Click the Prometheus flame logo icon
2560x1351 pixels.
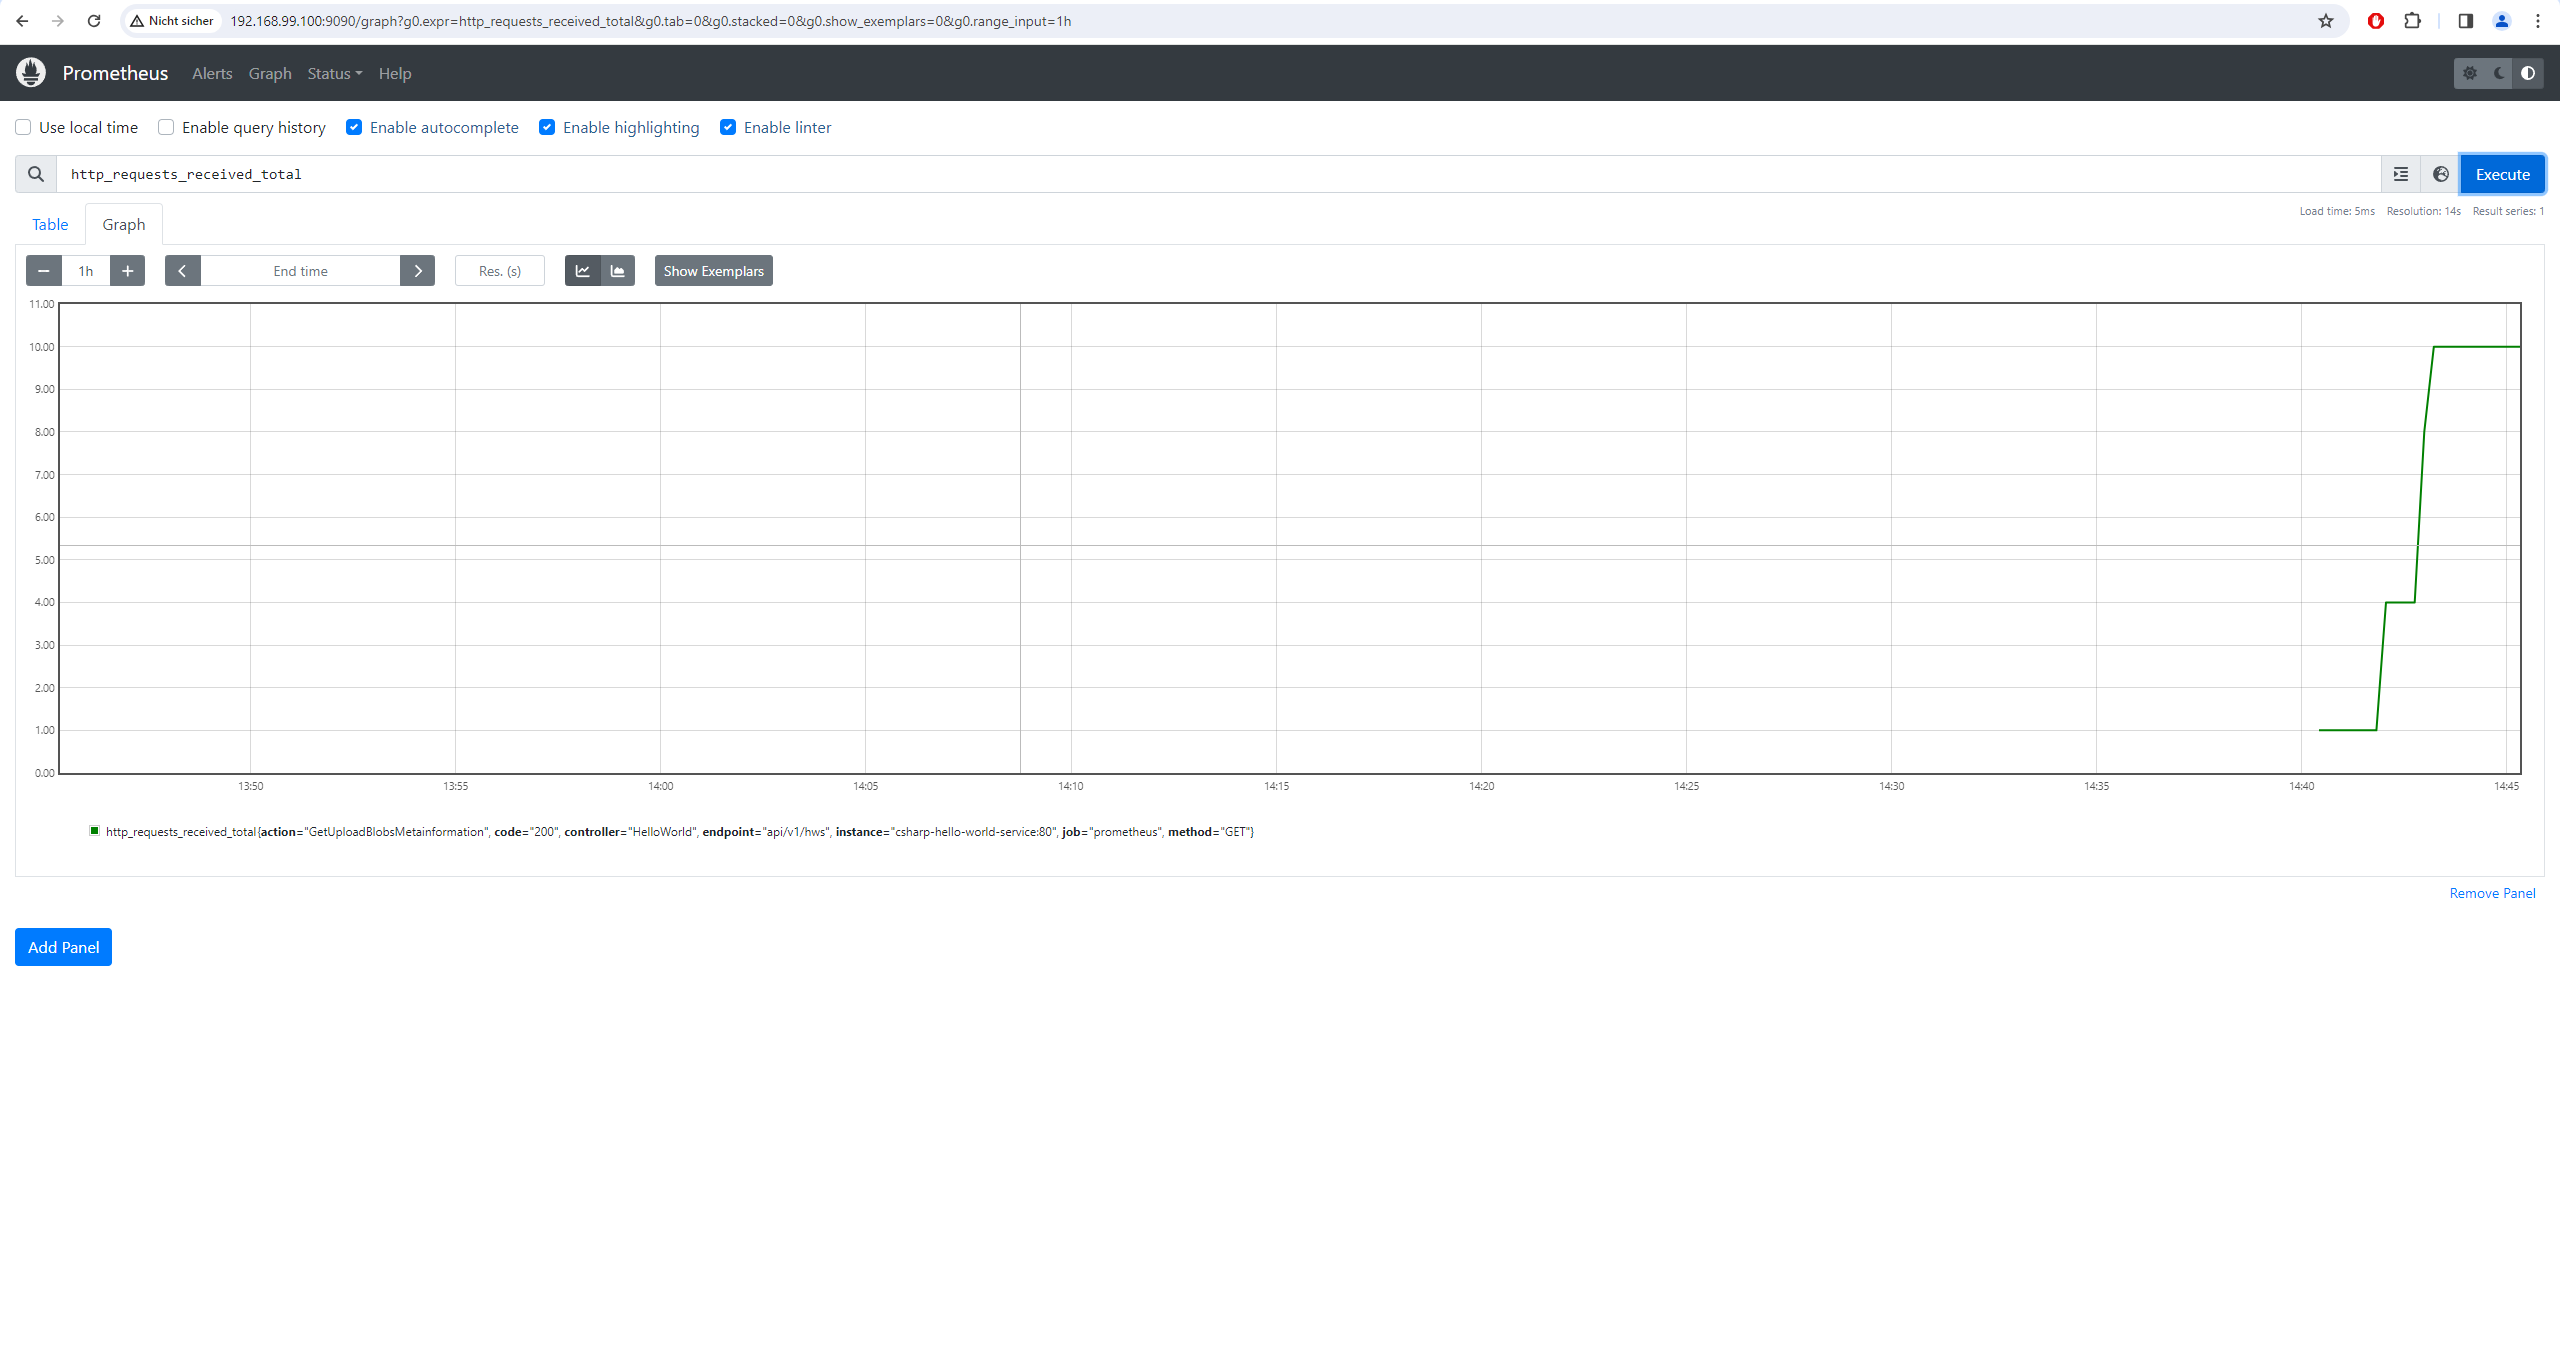coord(31,72)
